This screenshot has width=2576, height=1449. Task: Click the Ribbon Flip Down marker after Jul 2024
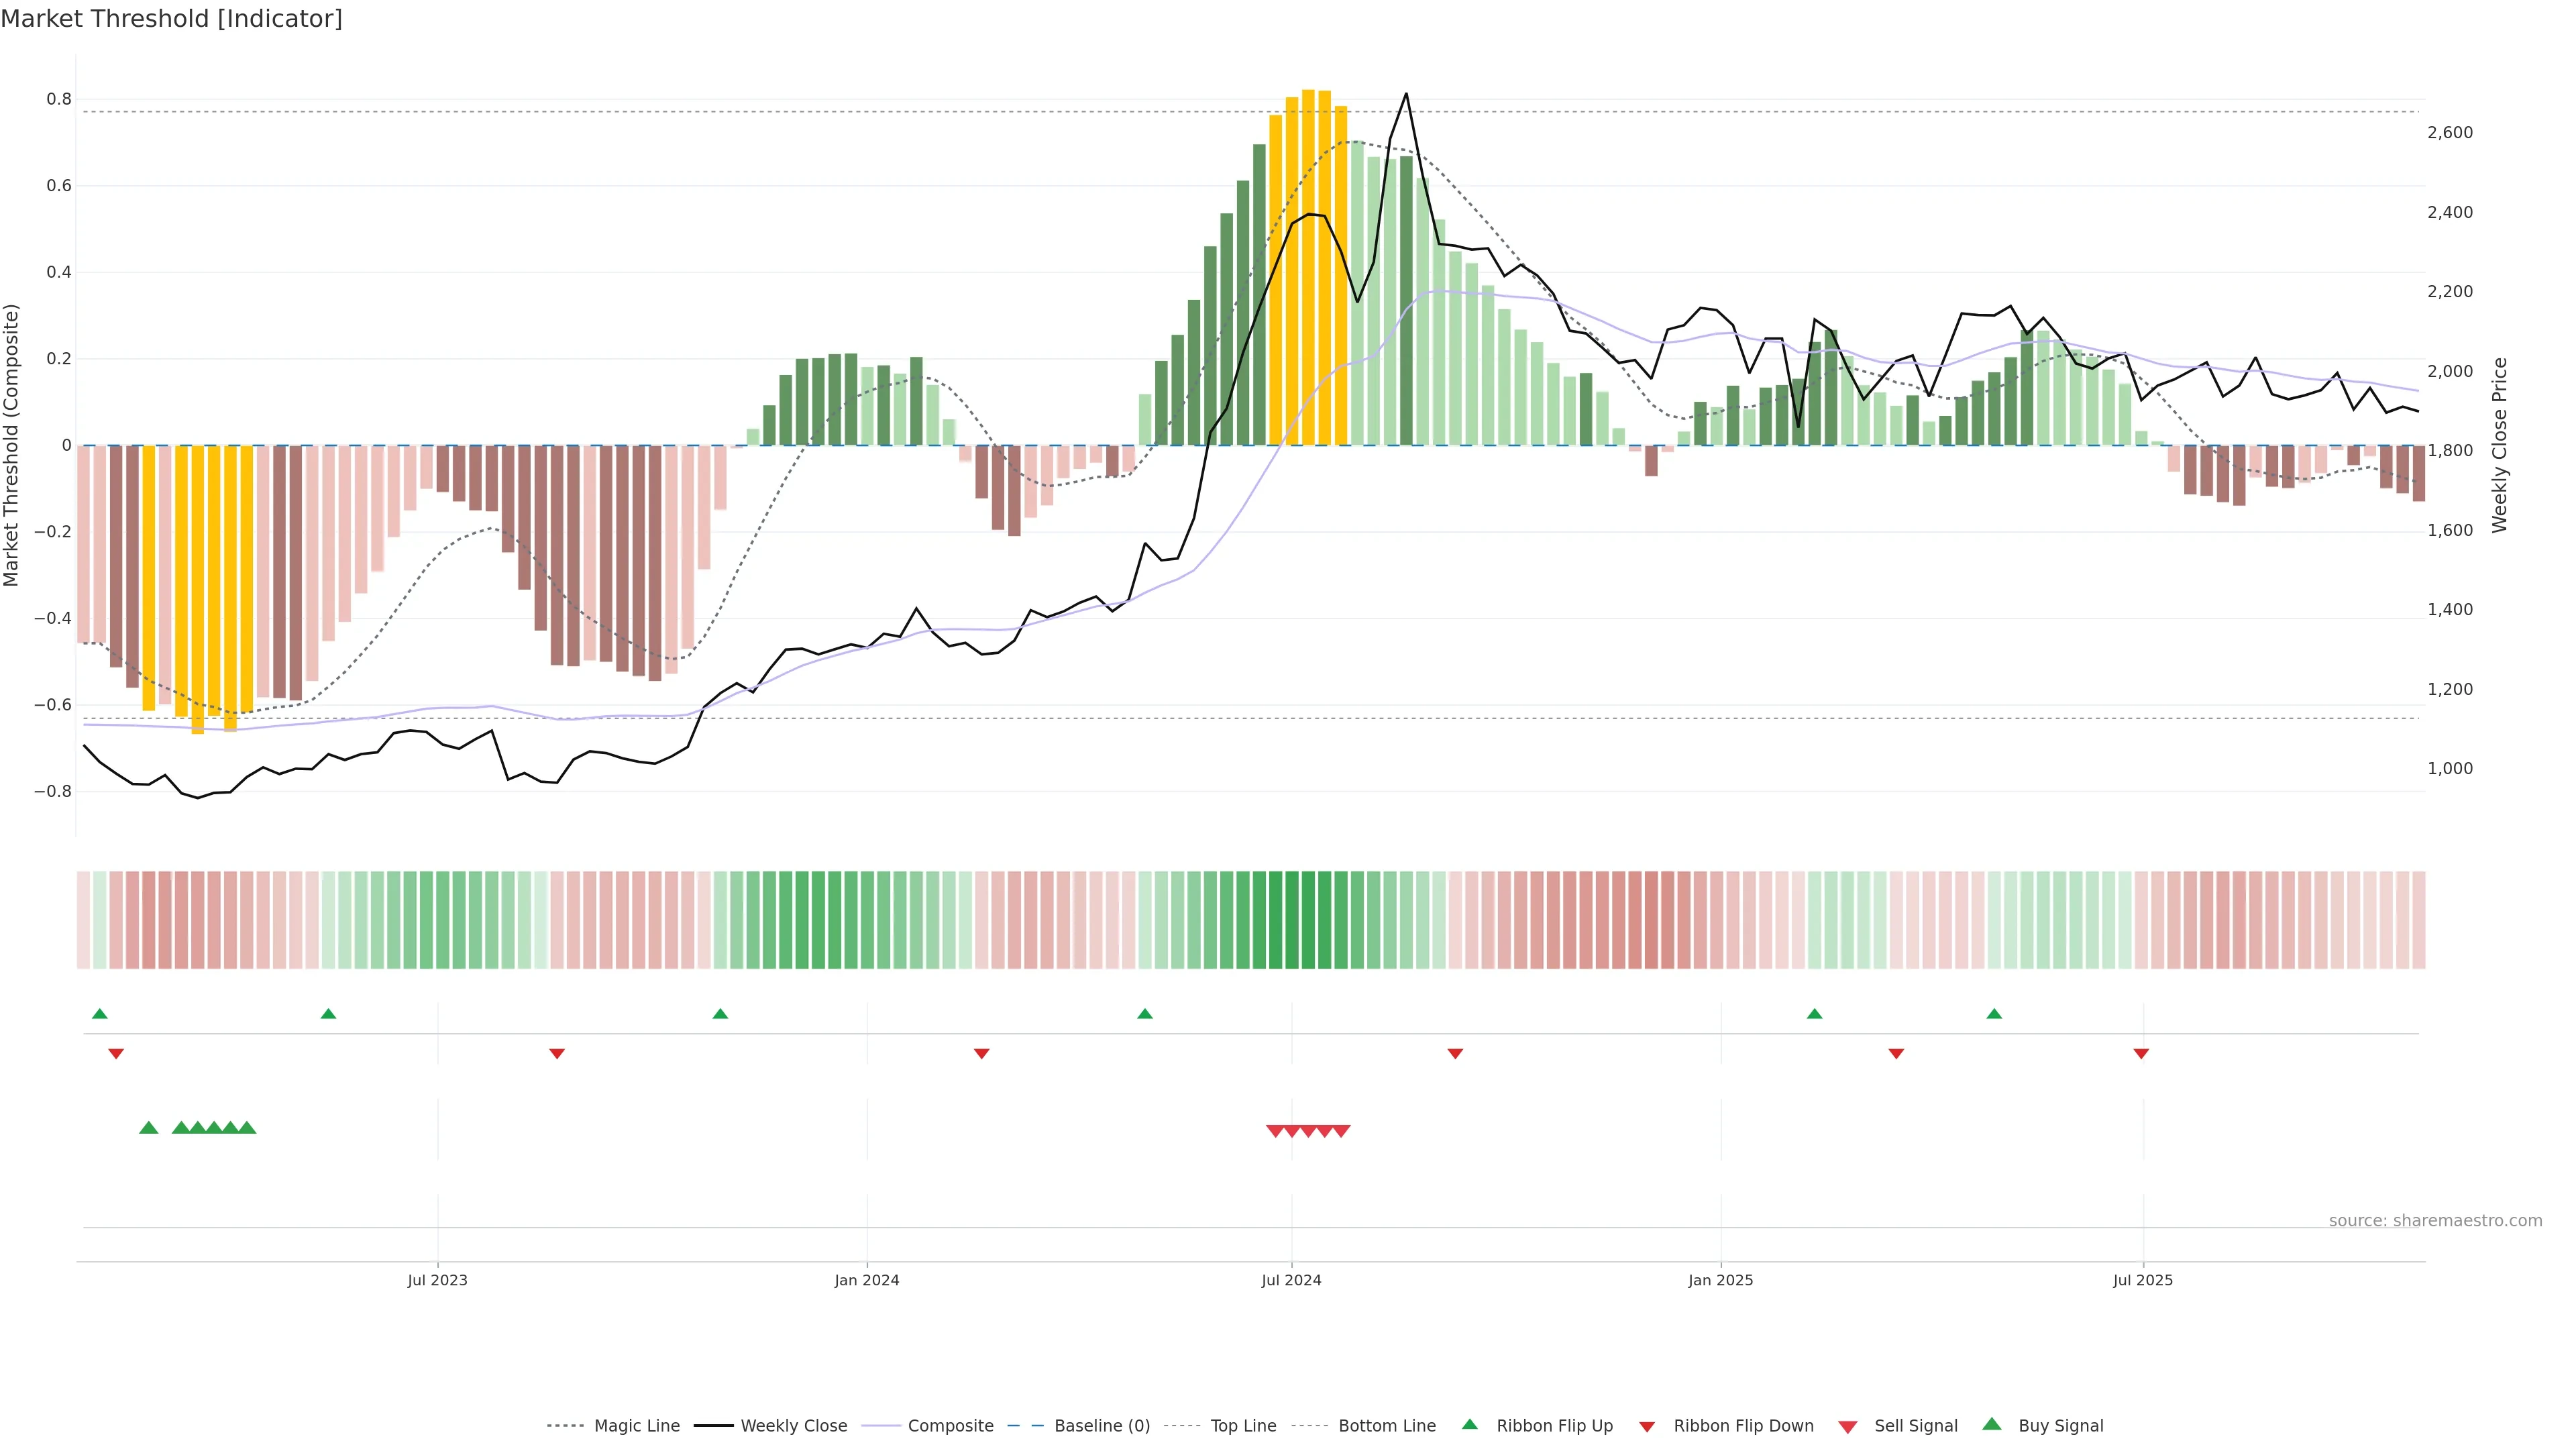pyautogui.click(x=1455, y=1053)
